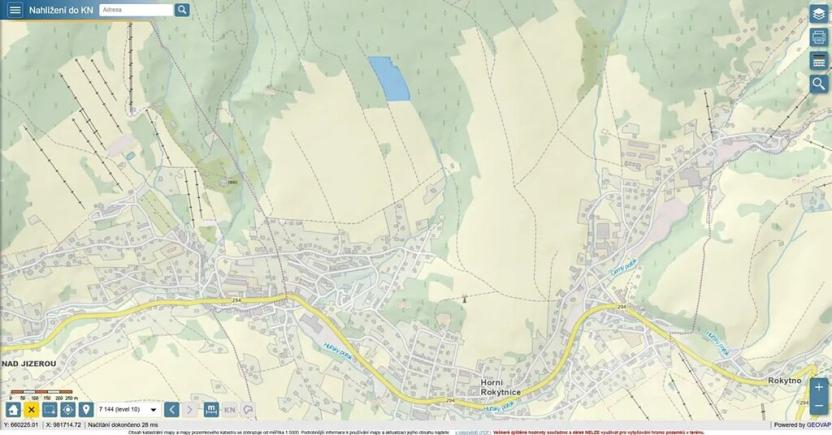Click the crosshair locate tool
The width and height of the screenshot is (832, 435).
[x=68, y=409]
